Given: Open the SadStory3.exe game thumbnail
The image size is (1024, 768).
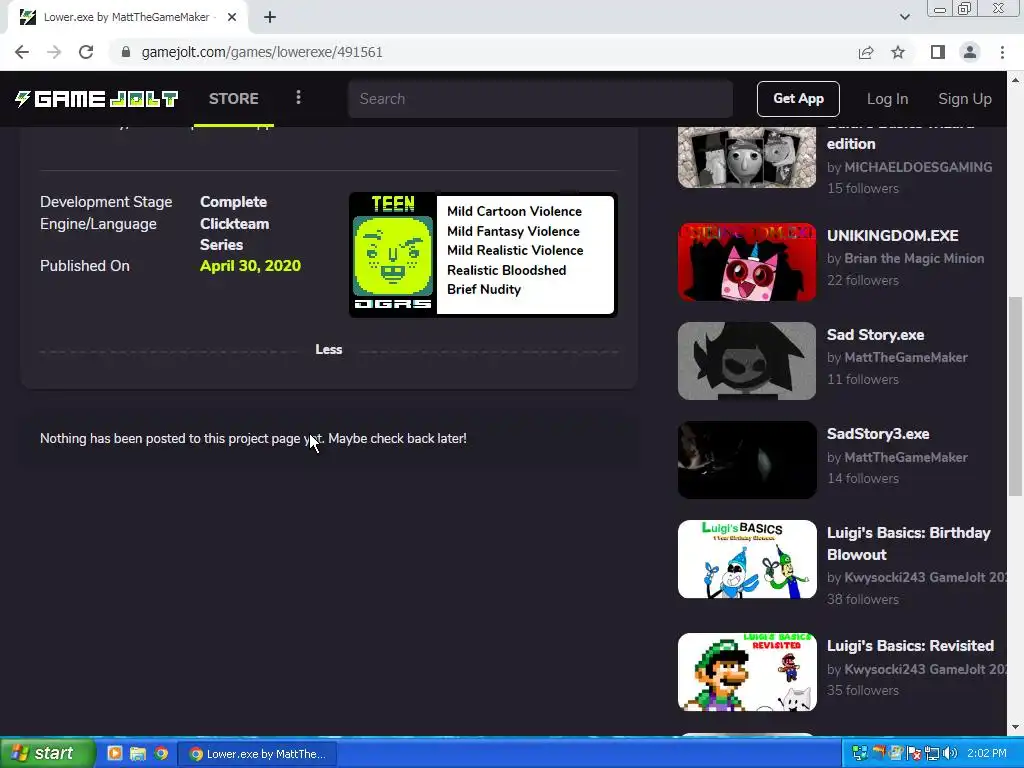Looking at the screenshot, I should click(x=747, y=460).
